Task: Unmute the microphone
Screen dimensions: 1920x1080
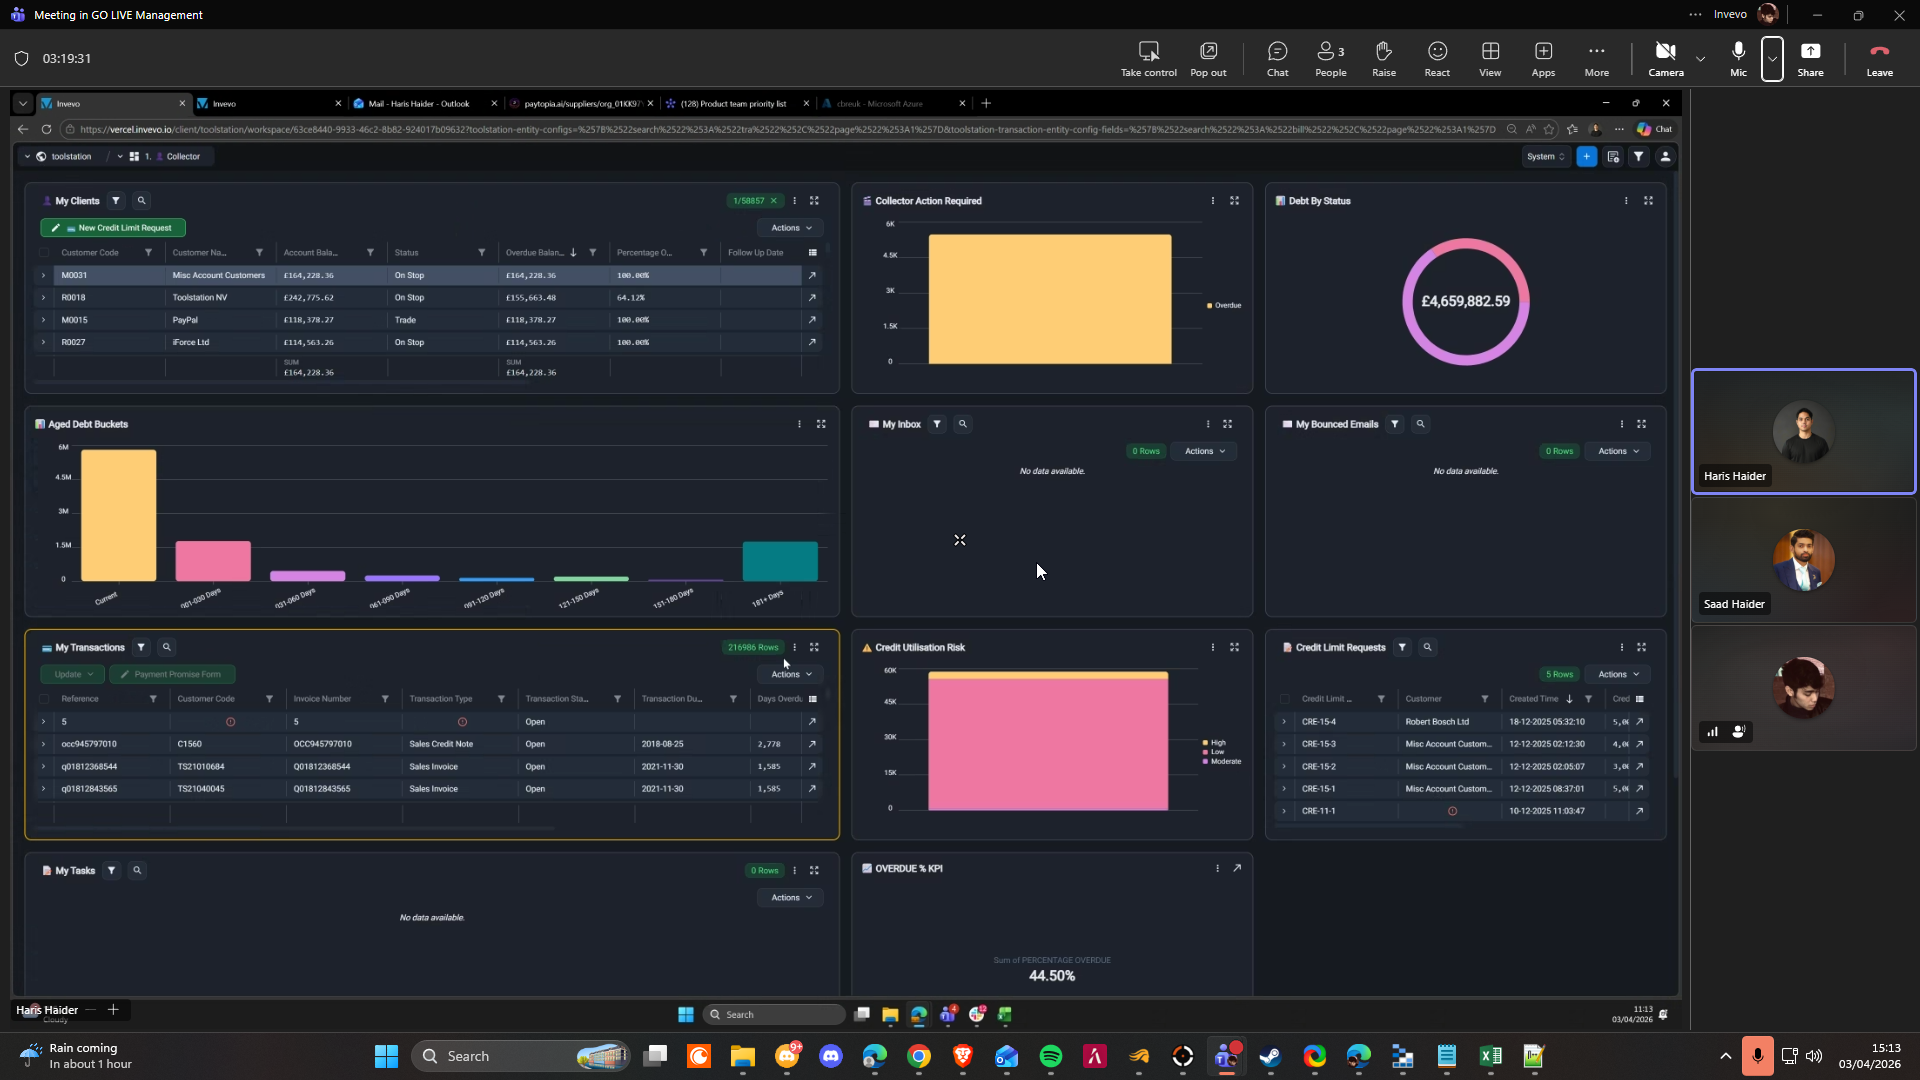Action: pyautogui.click(x=1738, y=58)
